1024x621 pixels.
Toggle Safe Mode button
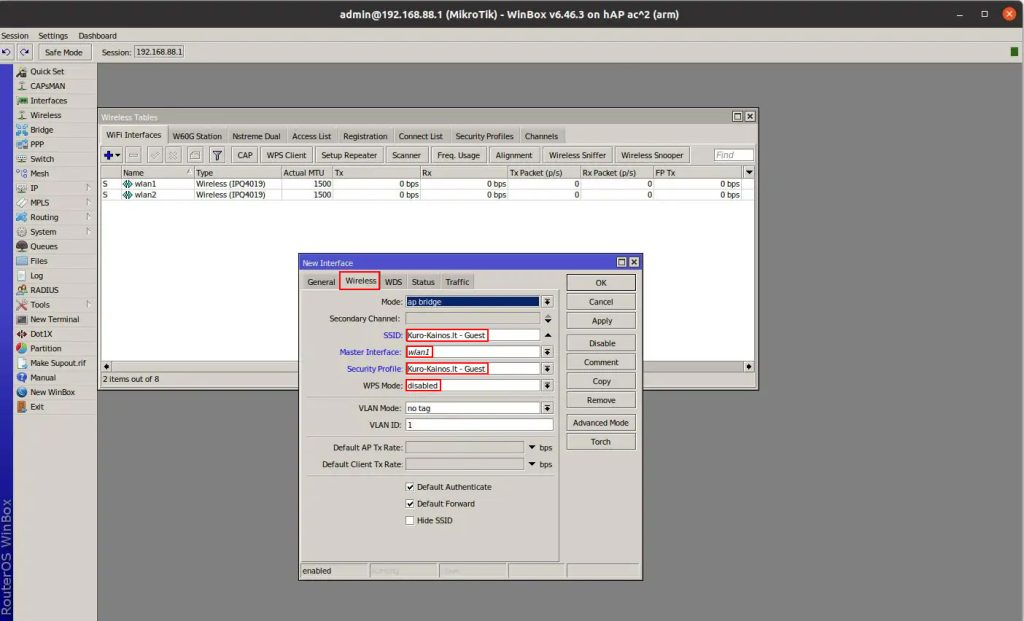[x=63, y=52]
